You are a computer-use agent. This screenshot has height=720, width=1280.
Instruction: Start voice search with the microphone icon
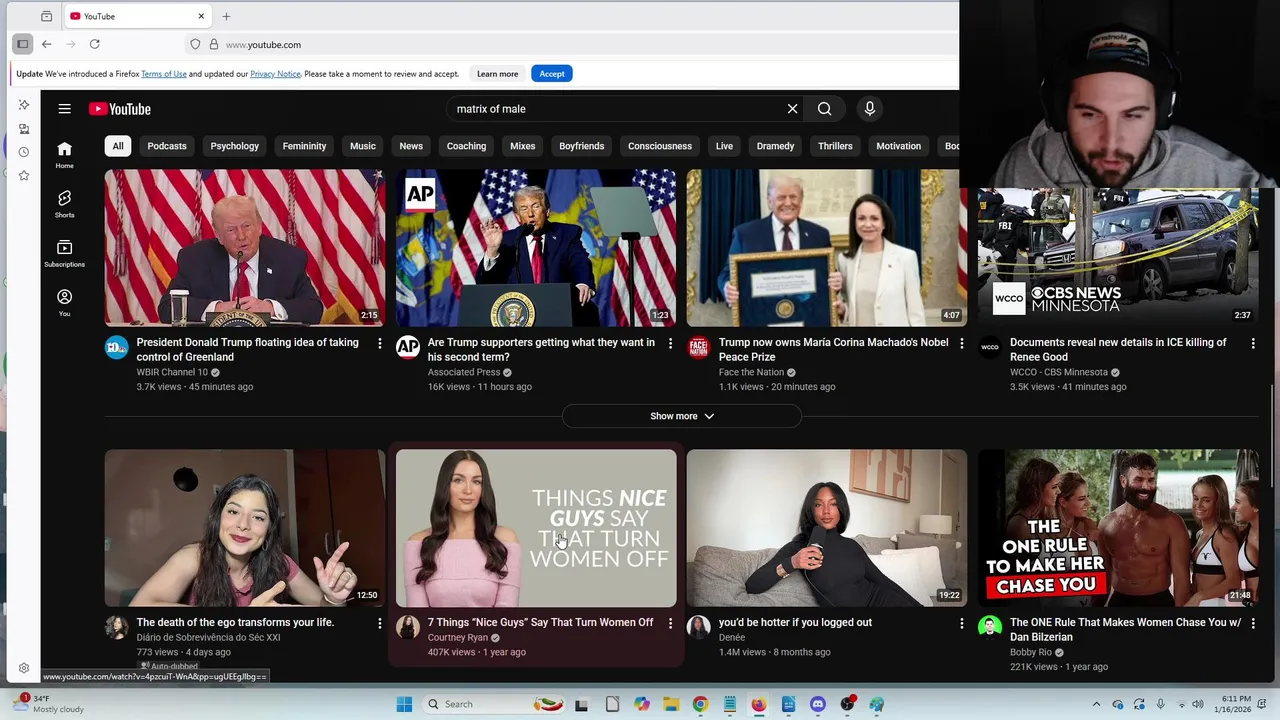coord(869,109)
